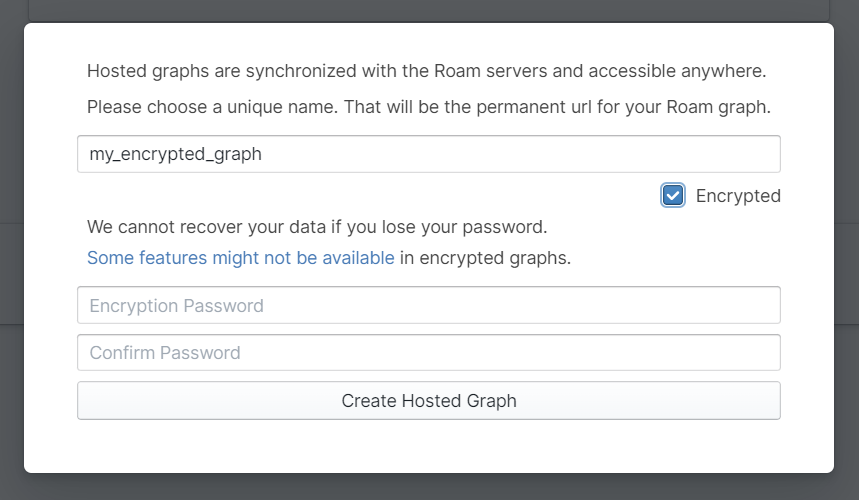Dismiss dialog by clicking dimmed backdrop above it
859x500 pixels.
click(x=428, y=10)
